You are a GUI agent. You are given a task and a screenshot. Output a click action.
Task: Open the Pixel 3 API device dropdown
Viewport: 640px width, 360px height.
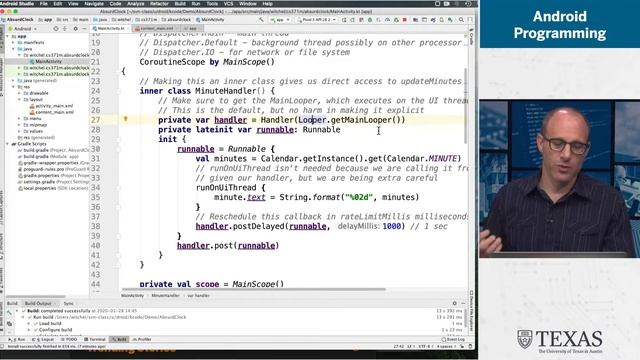click(x=317, y=20)
